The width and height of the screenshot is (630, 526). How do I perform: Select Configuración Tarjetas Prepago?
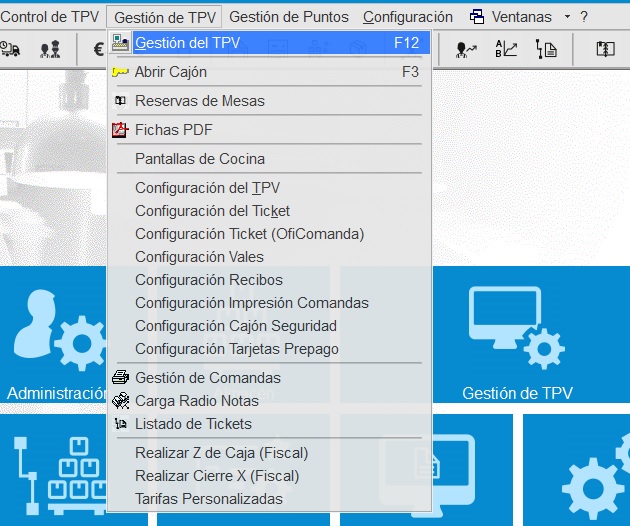(x=270, y=349)
